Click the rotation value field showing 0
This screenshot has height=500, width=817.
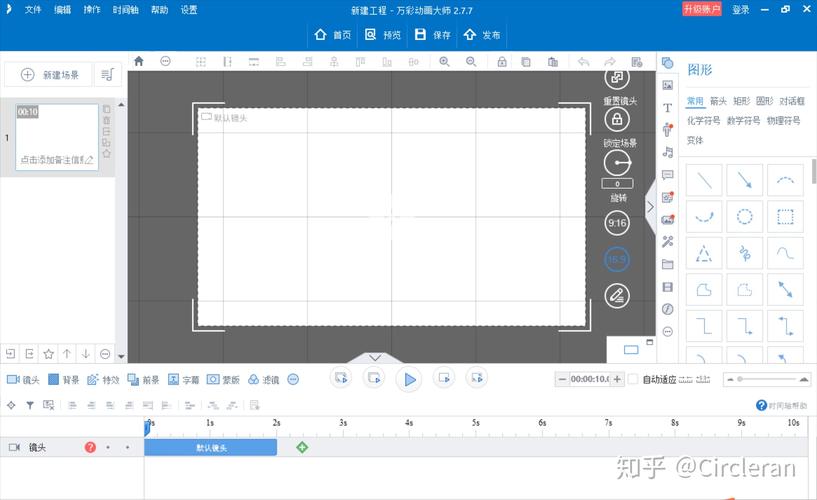617,184
